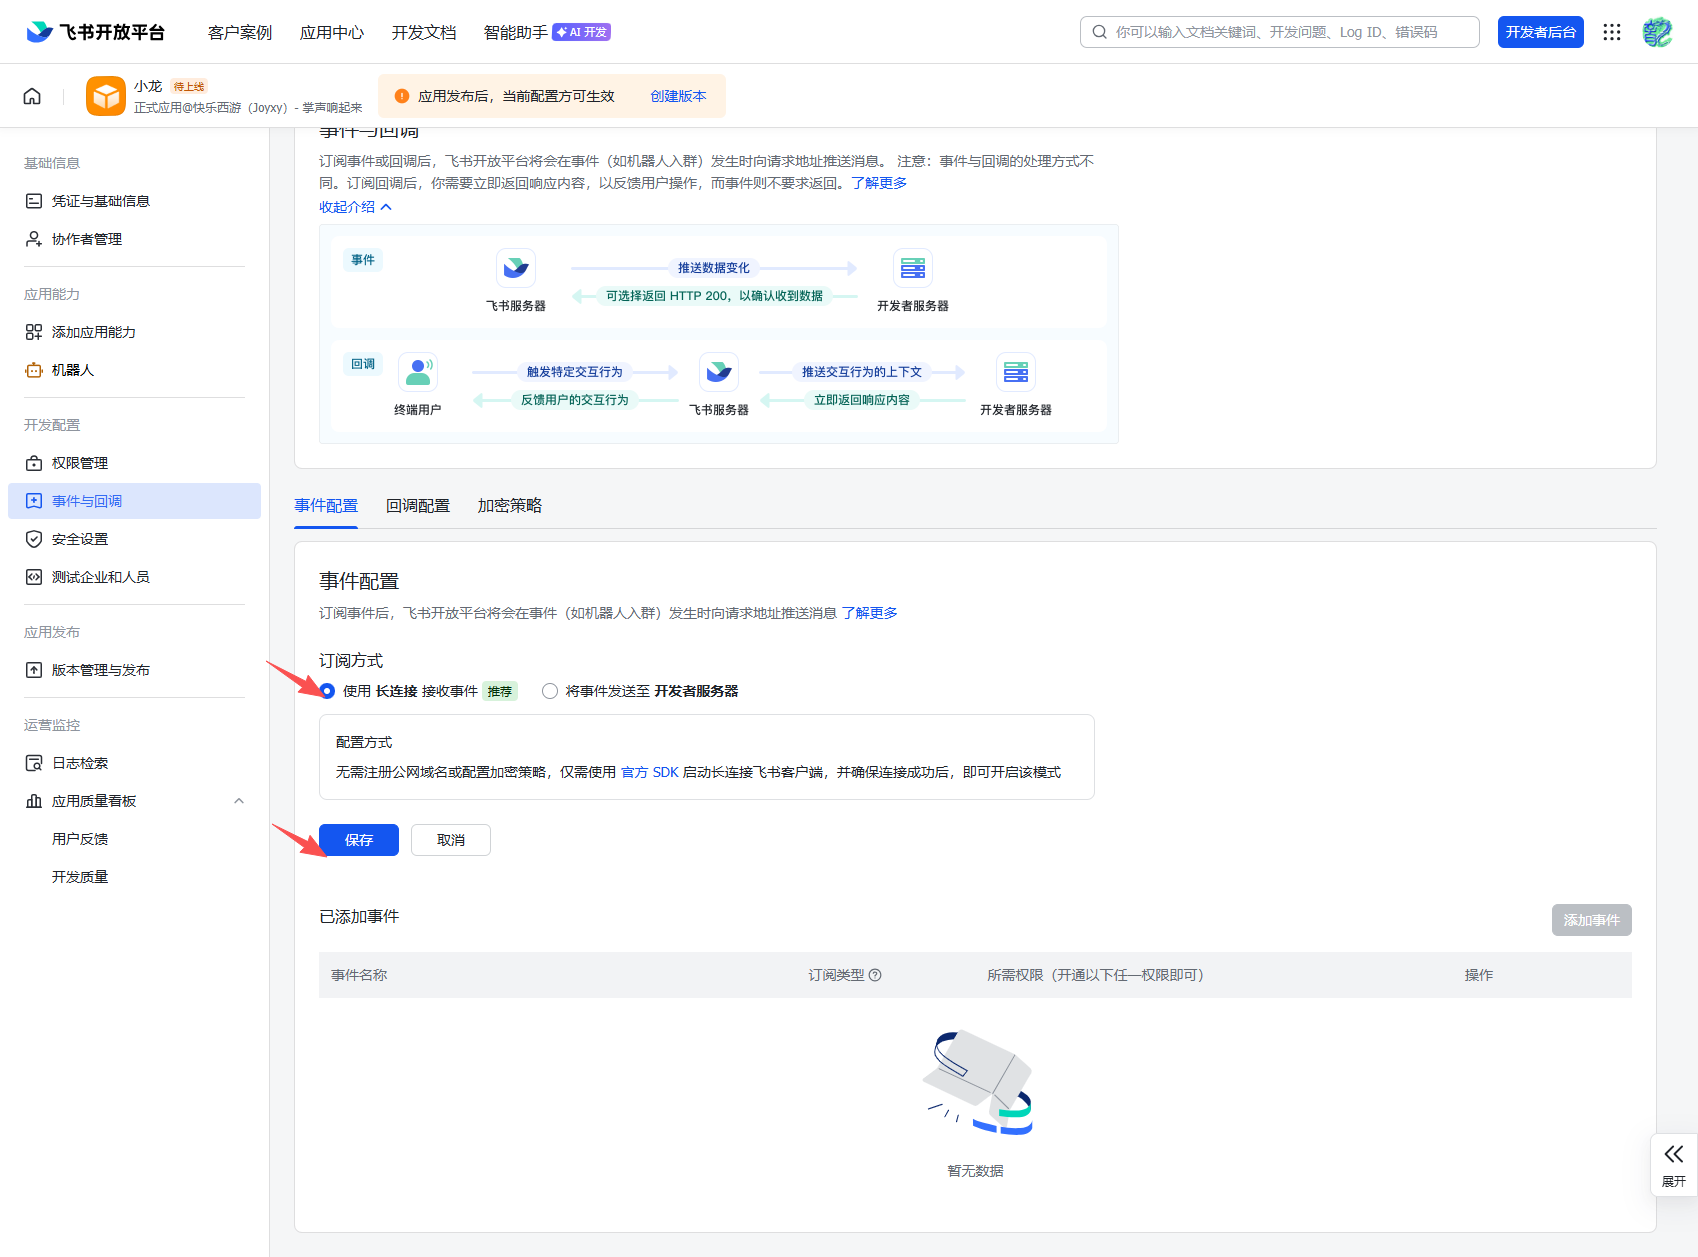Open the user avatar menu
Screen dimensions: 1698x1257
pyautogui.click(x=1657, y=32)
